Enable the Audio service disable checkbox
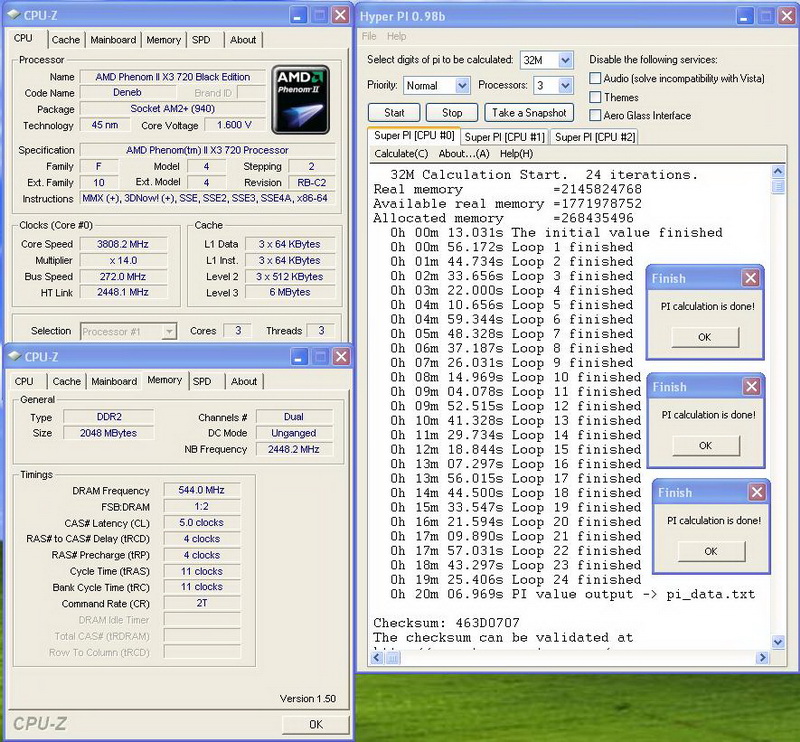This screenshot has height=742, width=800. pyautogui.click(x=596, y=78)
